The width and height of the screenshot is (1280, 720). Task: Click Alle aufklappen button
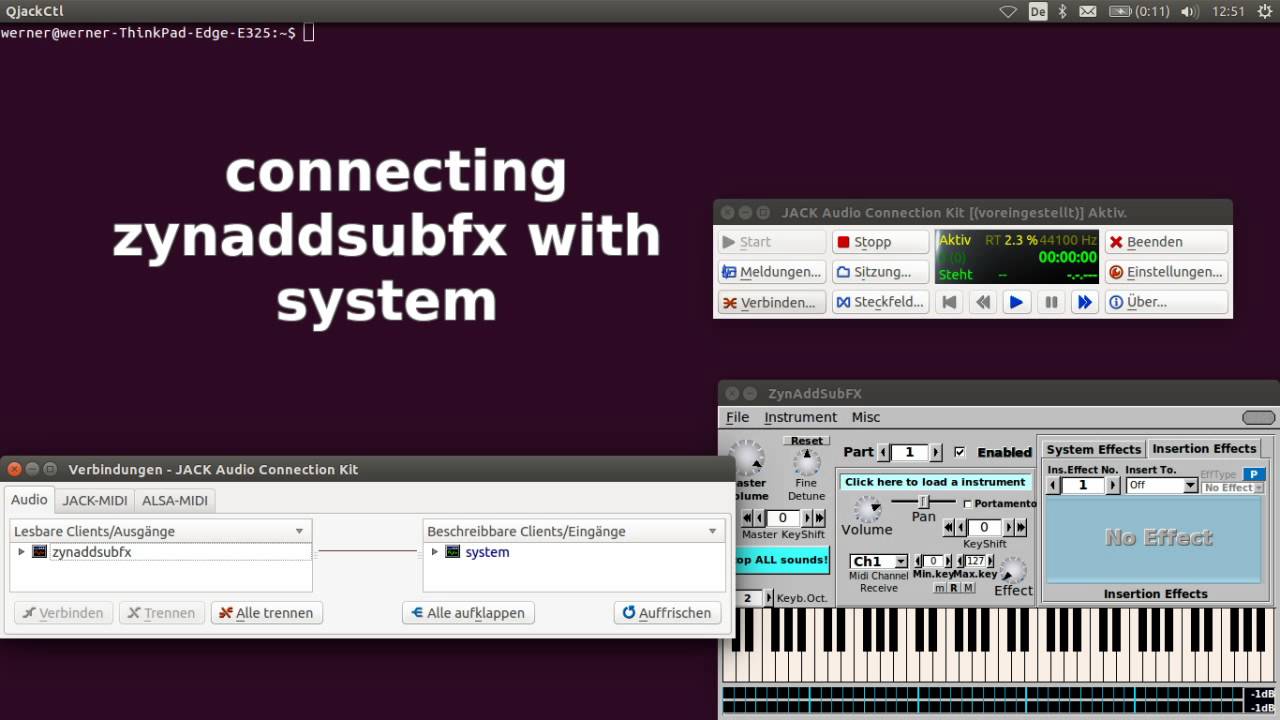(x=468, y=613)
